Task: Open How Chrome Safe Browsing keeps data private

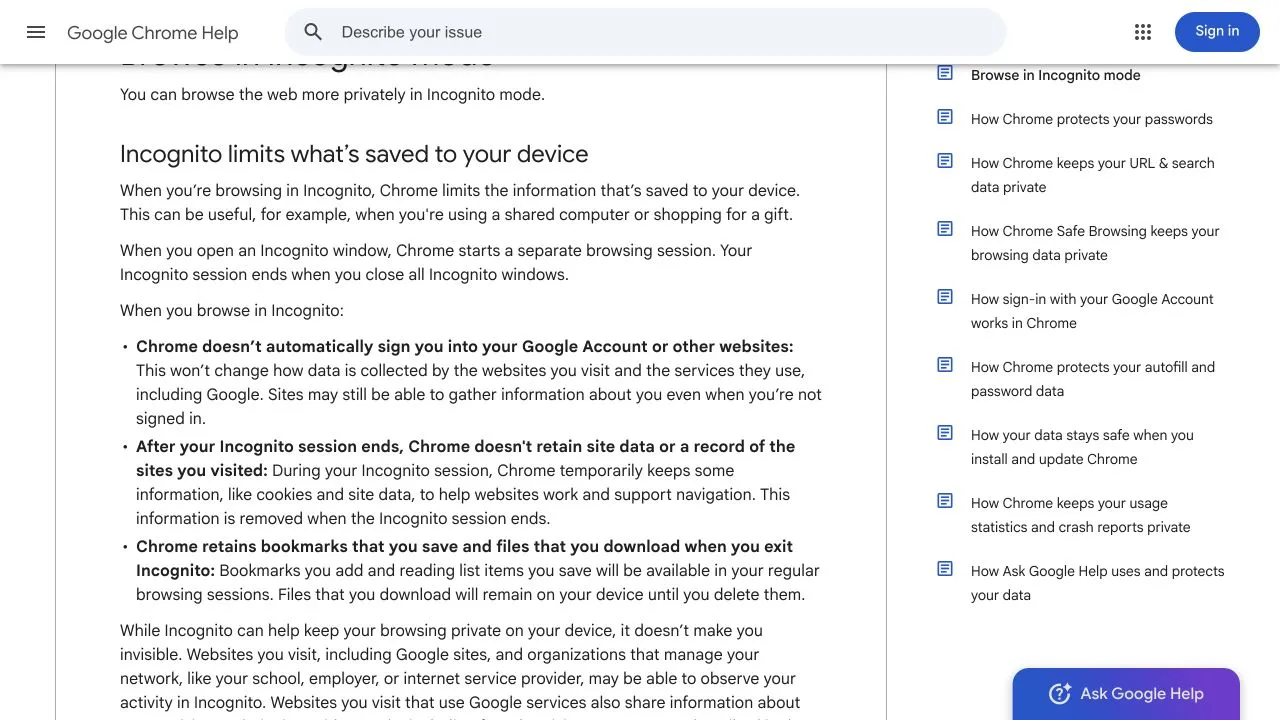Action: 1095,243
